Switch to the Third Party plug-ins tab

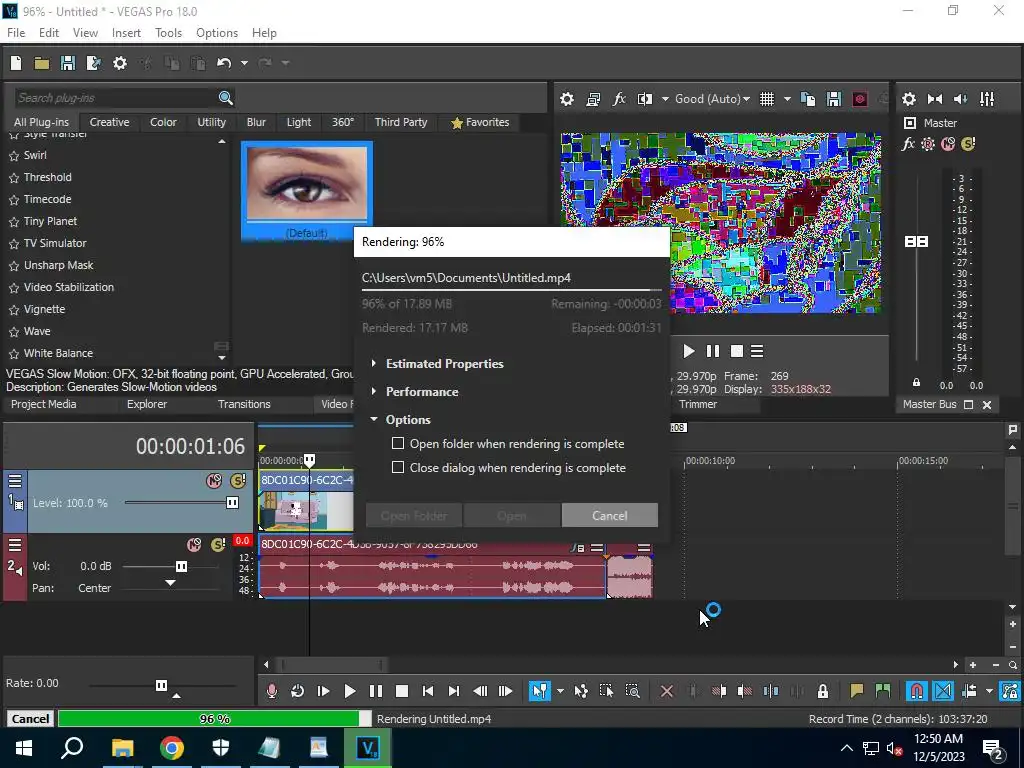401,122
